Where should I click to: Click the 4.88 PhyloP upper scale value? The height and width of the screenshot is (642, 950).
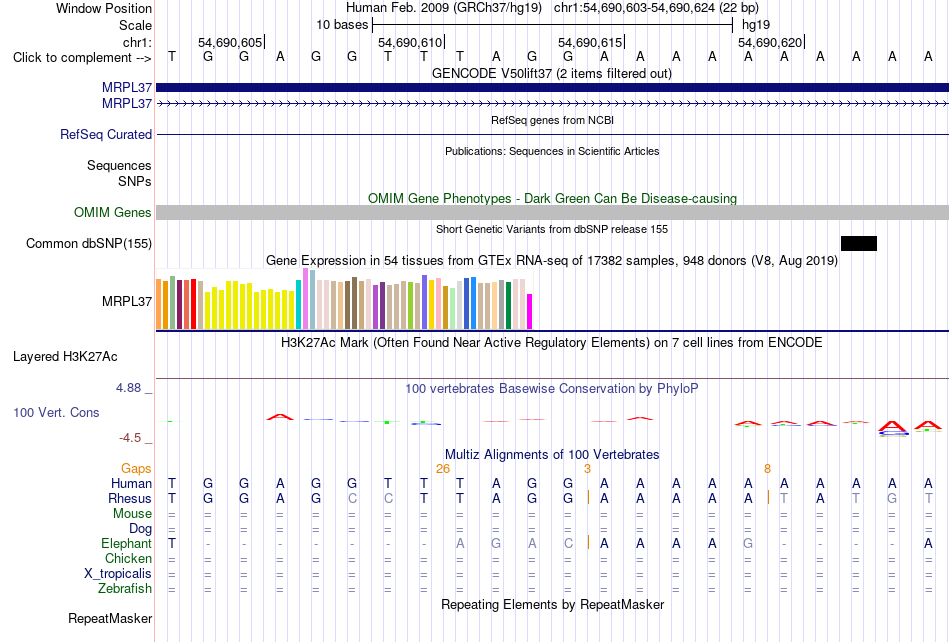click(128, 388)
